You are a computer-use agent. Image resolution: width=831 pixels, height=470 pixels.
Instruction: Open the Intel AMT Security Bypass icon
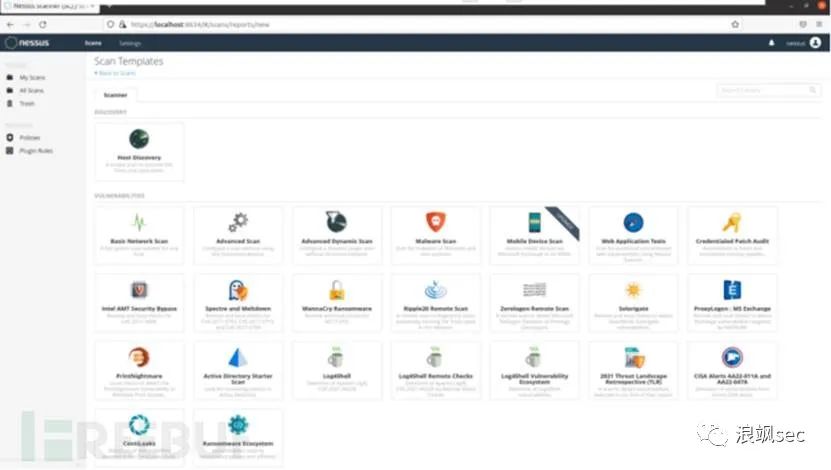[x=139, y=290]
